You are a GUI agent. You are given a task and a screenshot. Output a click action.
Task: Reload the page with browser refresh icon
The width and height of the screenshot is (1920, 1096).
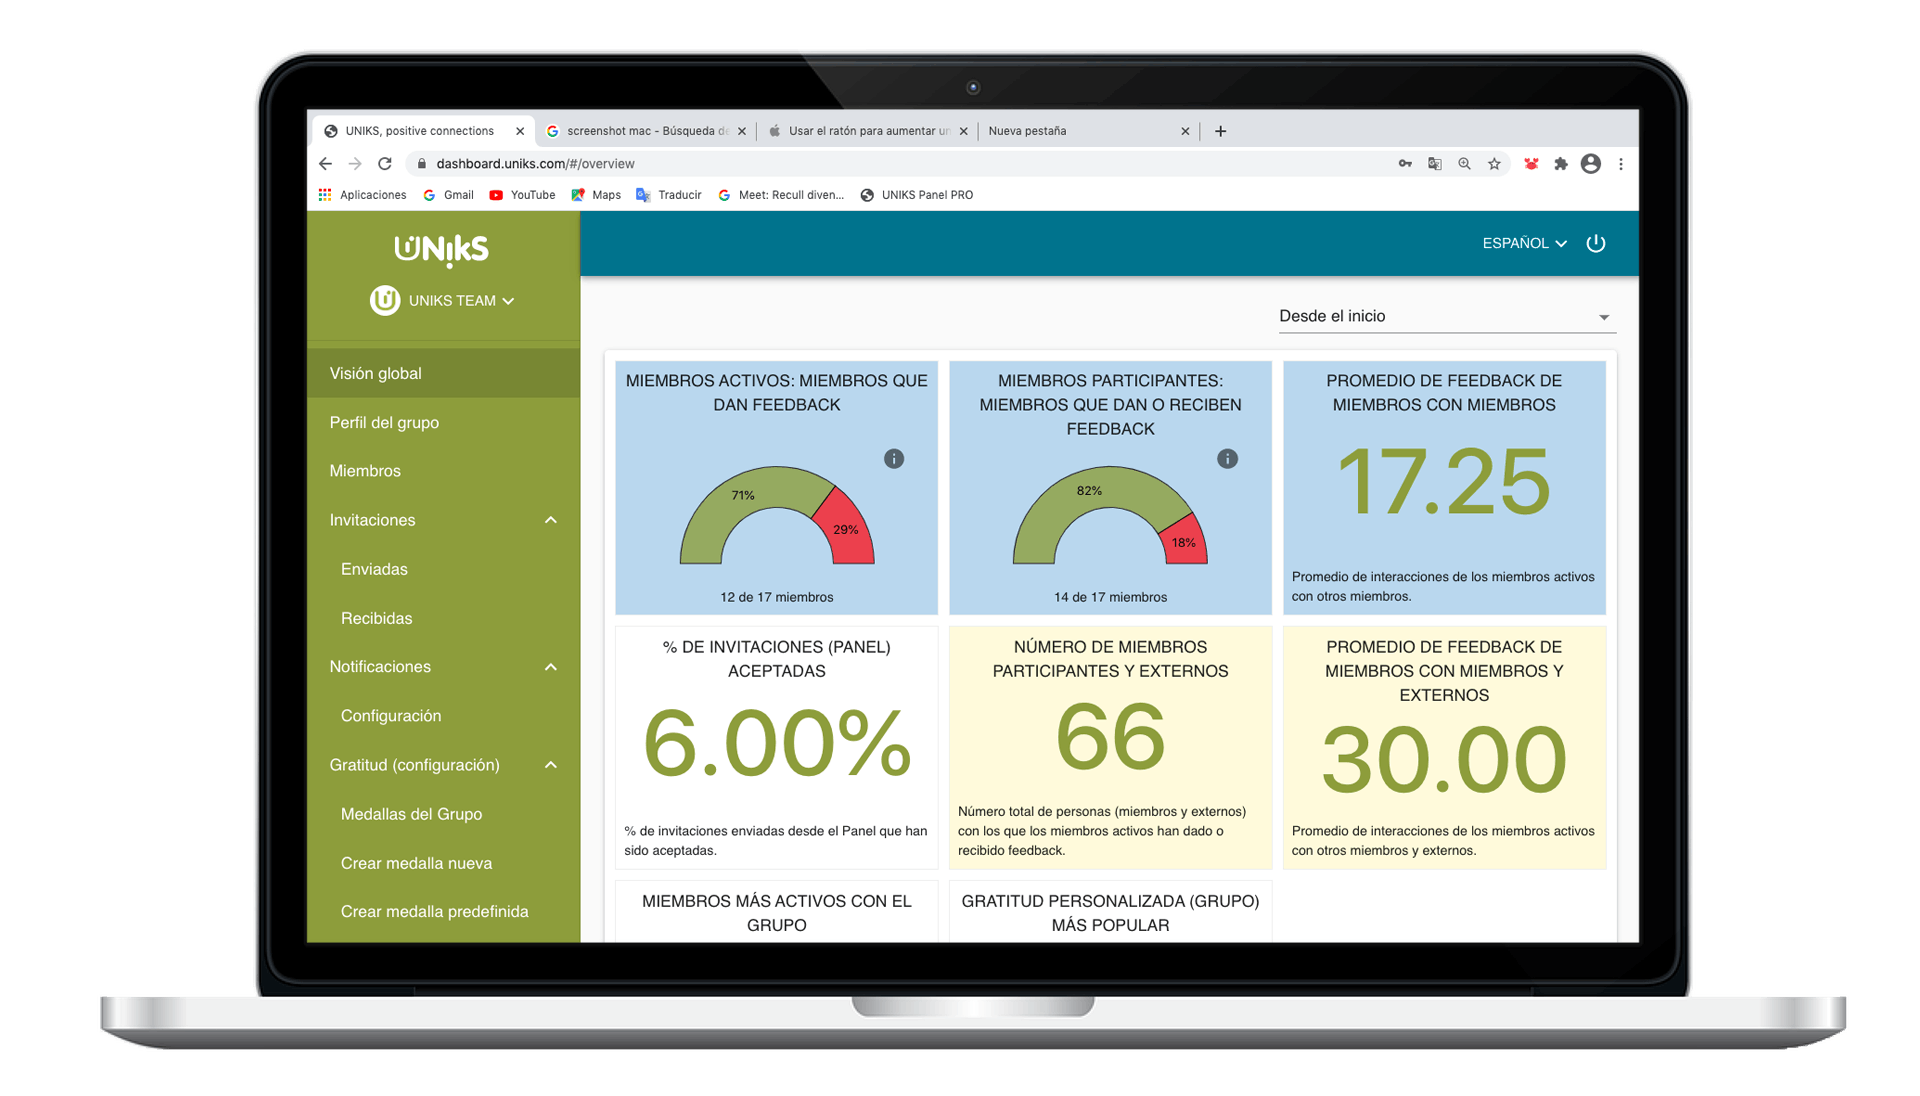point(385,164)
